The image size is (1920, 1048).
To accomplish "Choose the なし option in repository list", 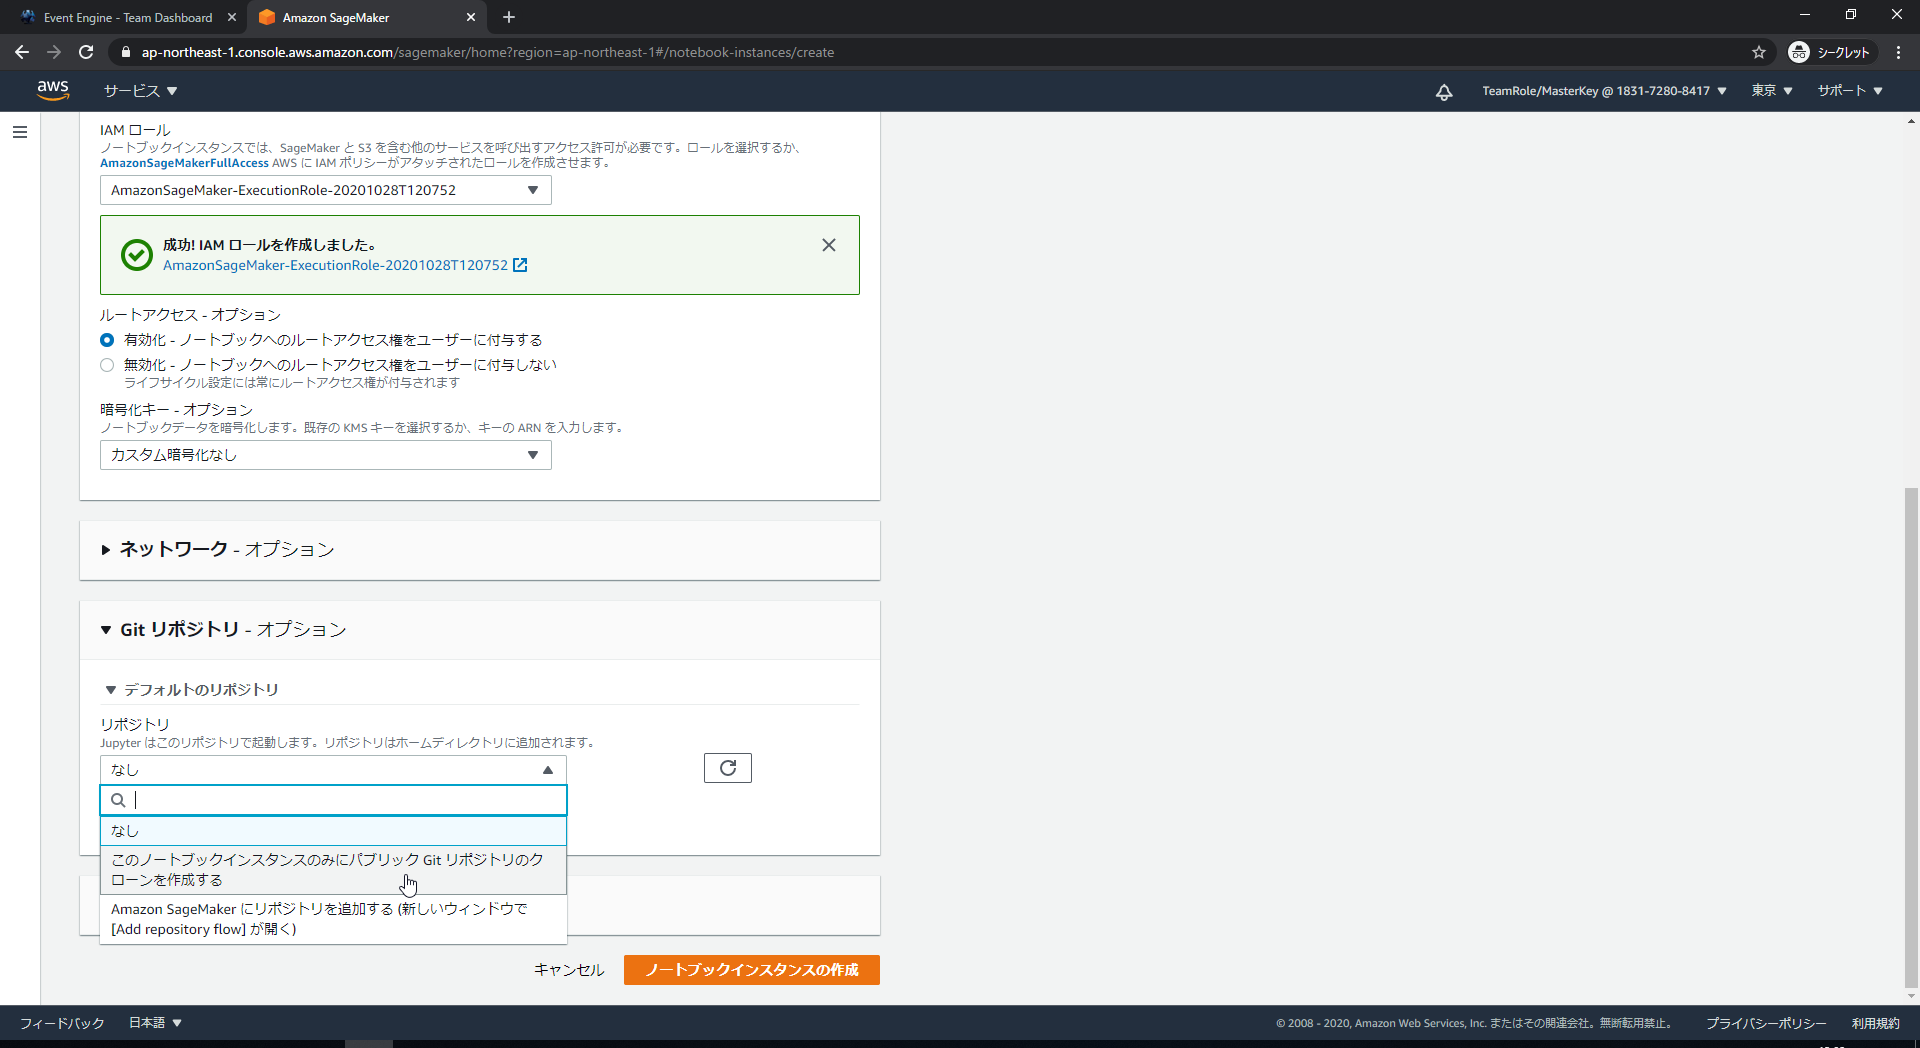I will coord(333,831).
